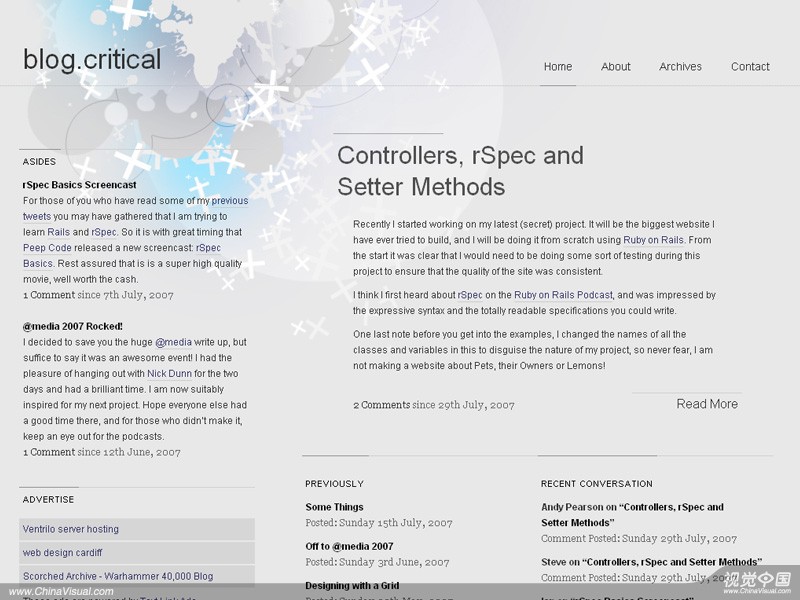Screen dimensions: 800x600
Task: Click the ASIDES section heading
Action: [x=39, y=162]
